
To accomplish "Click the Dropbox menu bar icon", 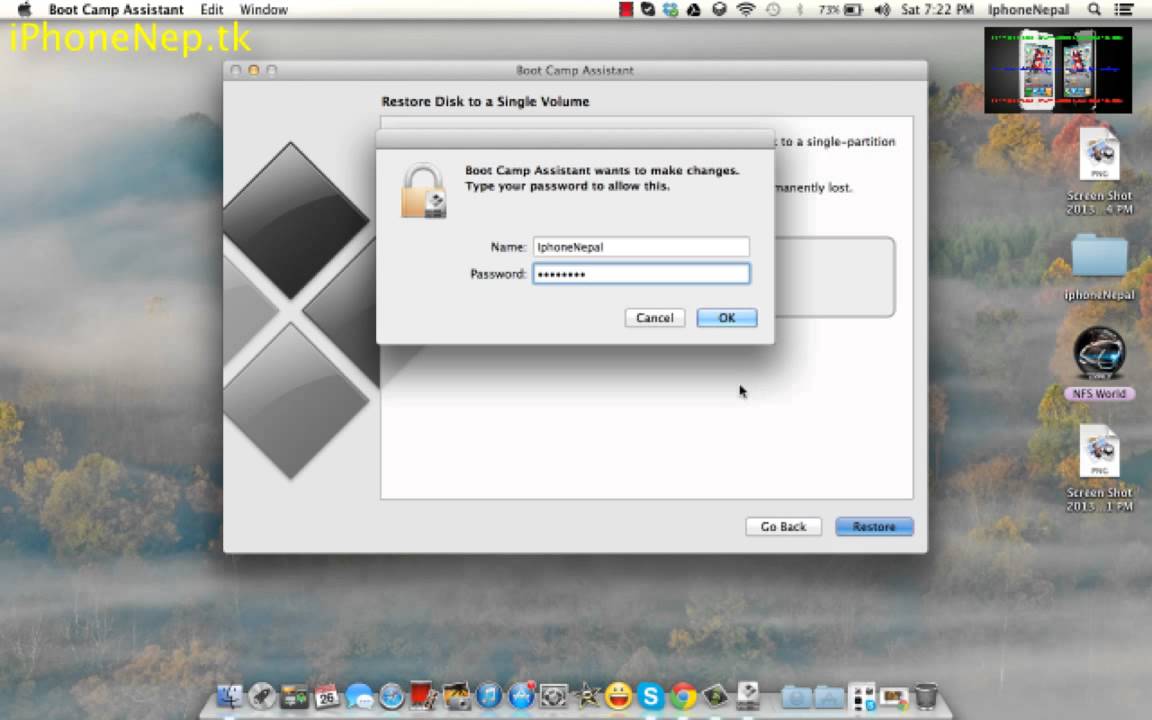I will pyautogui.click(x=670, y=10).
